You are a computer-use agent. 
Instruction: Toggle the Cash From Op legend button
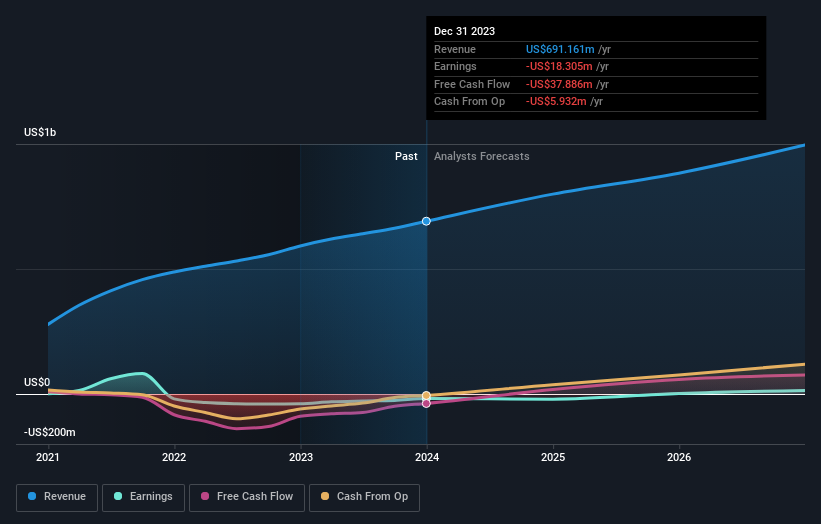[x=364, y=497]
